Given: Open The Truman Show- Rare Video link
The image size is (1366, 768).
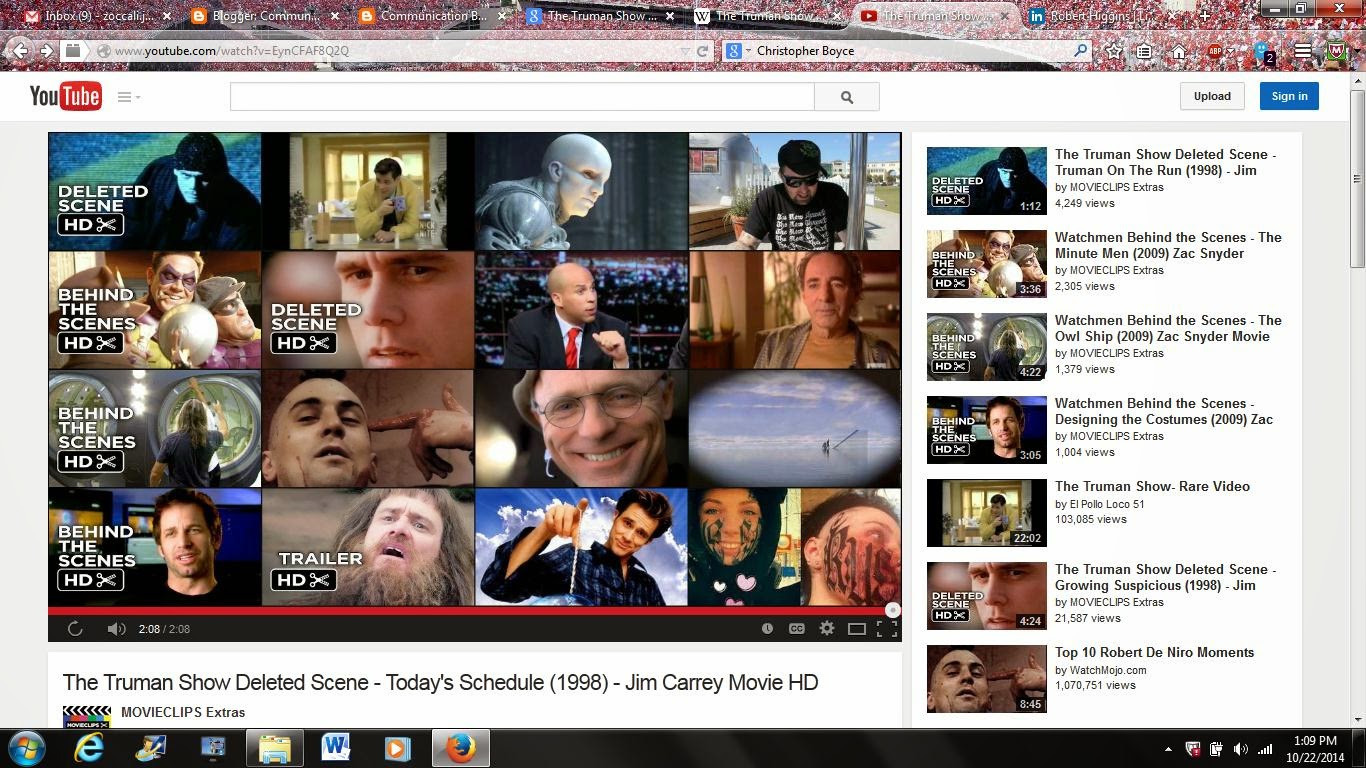Looking at the screenshot, I should coord(1152,486).
